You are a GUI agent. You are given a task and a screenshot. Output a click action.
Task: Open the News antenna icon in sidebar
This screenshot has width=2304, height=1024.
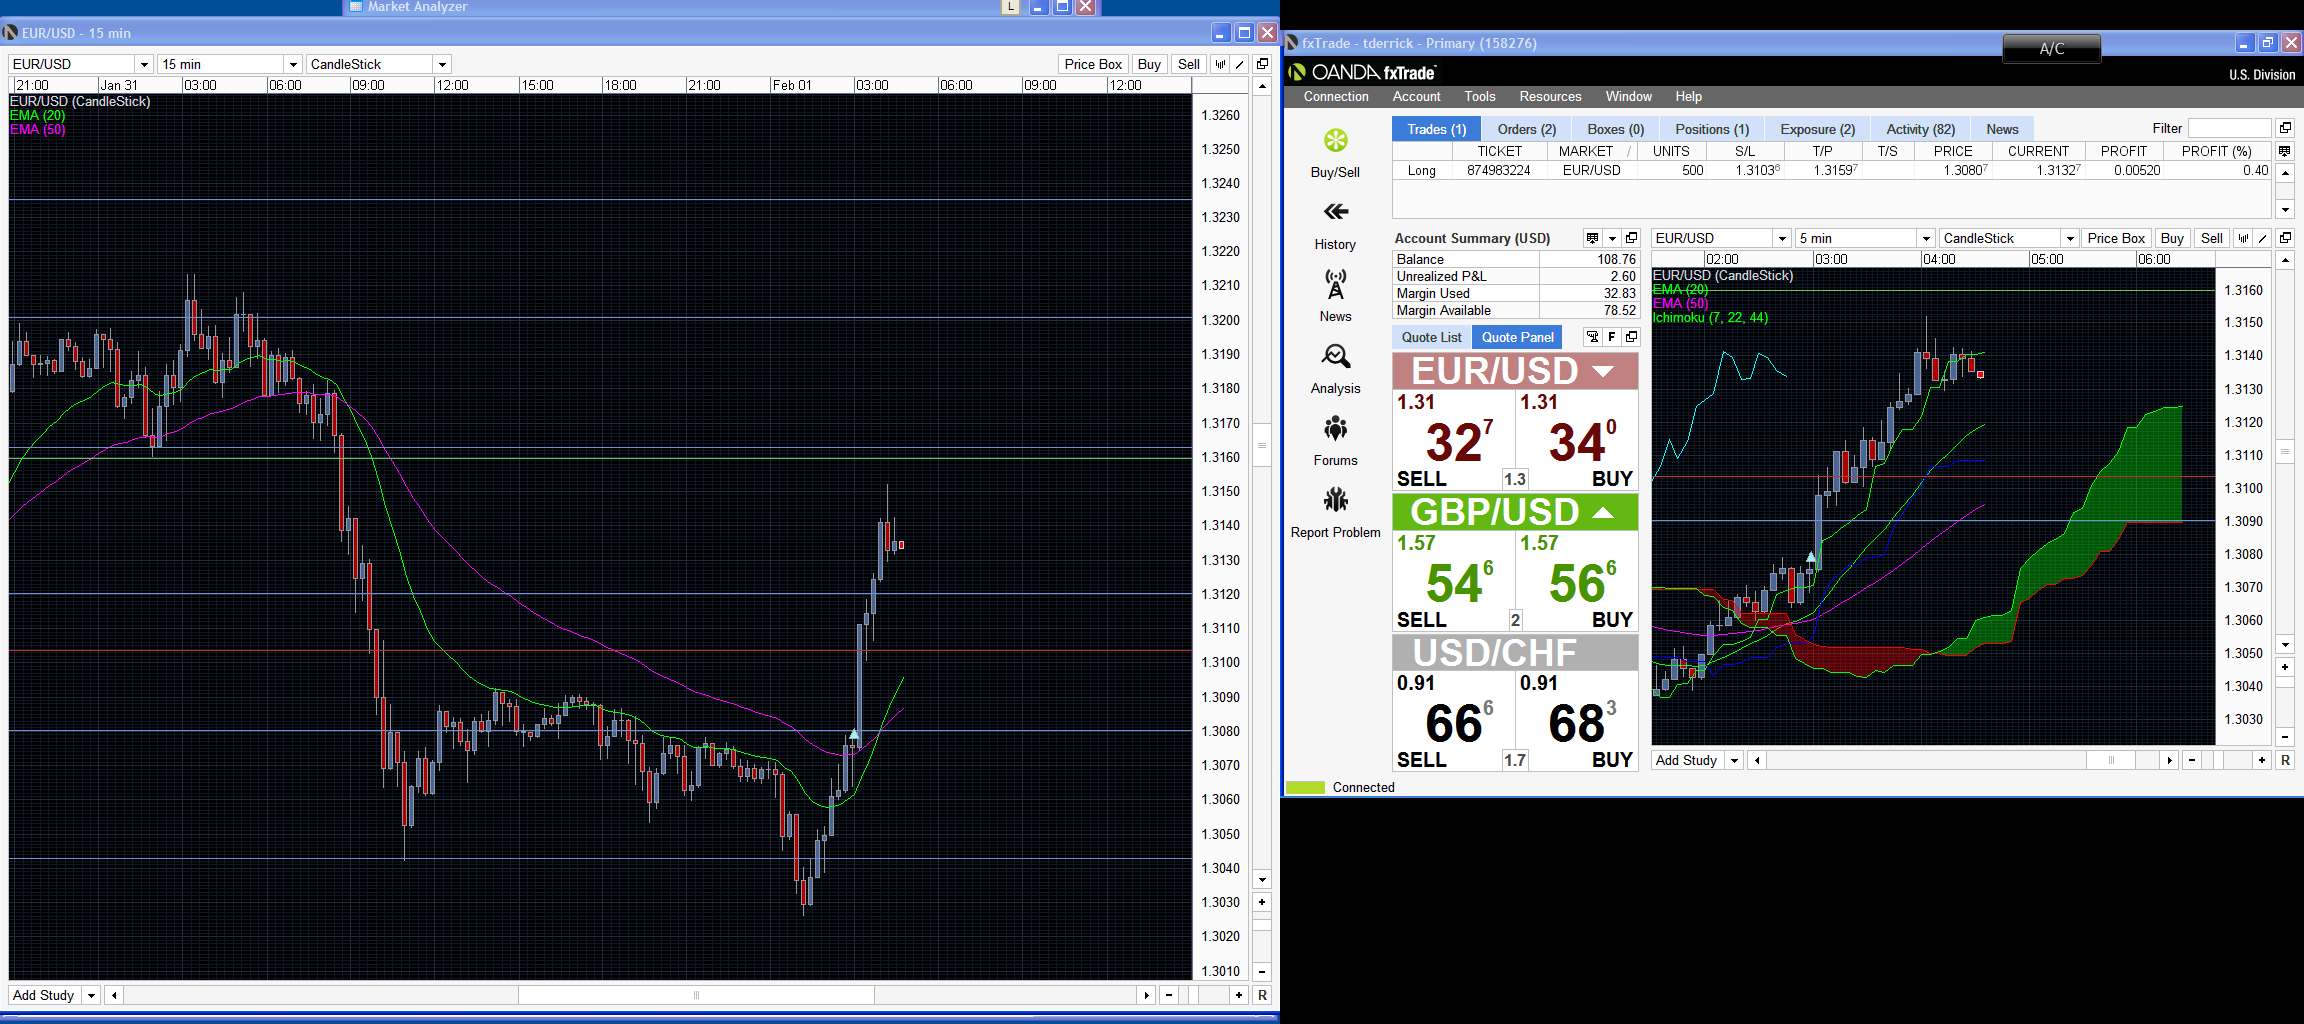[x=1335, y=285]
